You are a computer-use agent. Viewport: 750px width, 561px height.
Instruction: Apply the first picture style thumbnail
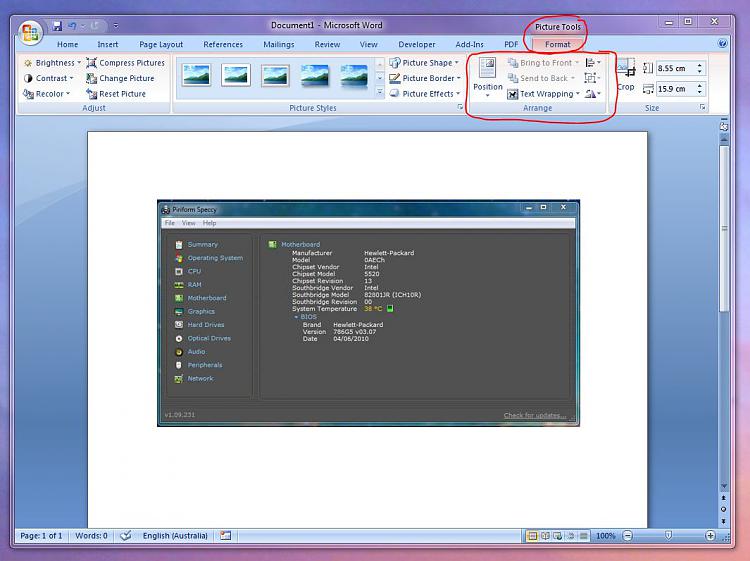[x=196, y=76]
